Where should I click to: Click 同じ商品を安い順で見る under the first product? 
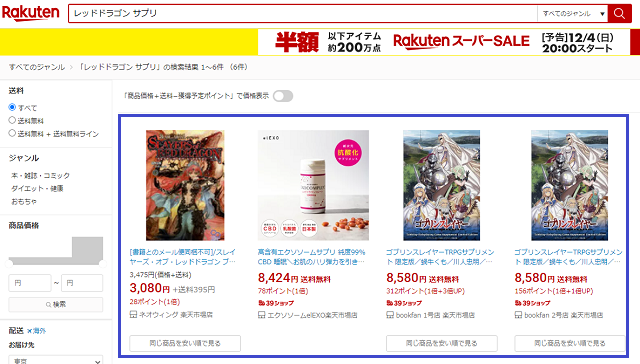[185, 343]
